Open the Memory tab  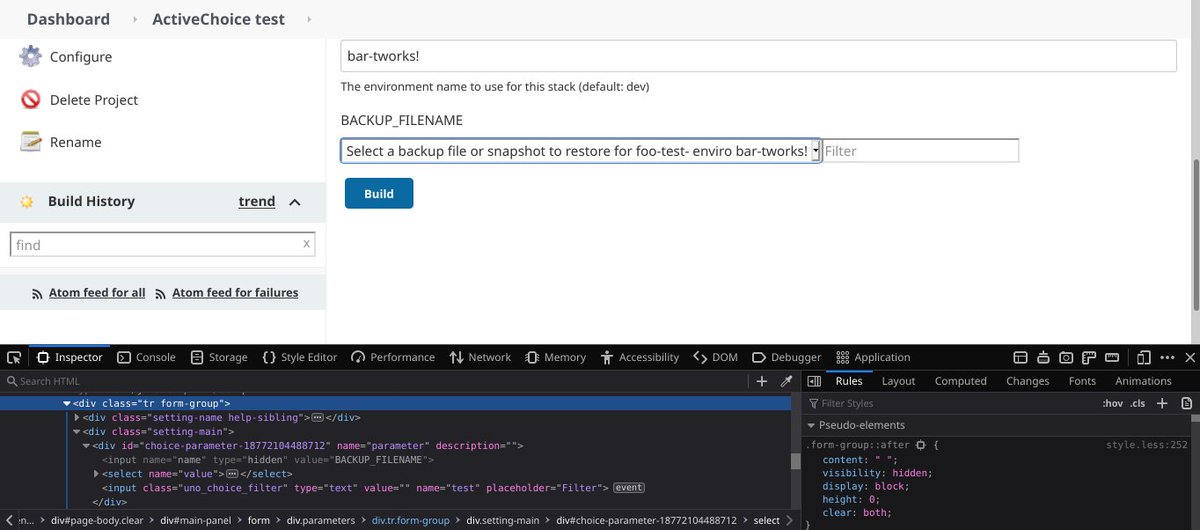556,357
